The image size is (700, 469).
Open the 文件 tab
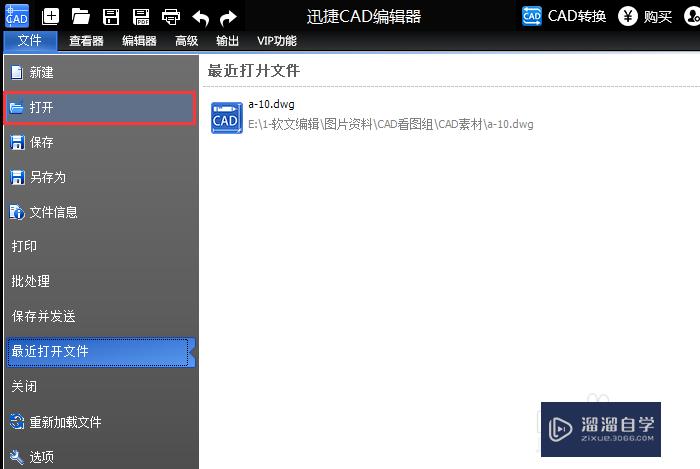click(30, 41)
